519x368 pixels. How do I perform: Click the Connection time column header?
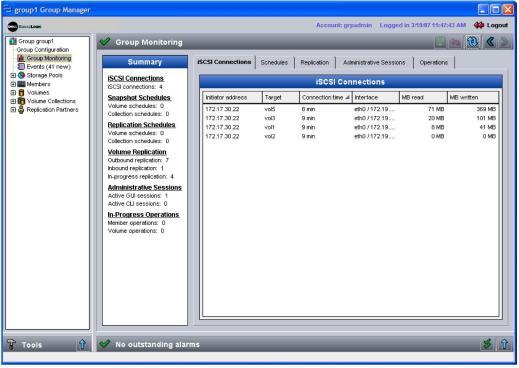click(326, 97)
